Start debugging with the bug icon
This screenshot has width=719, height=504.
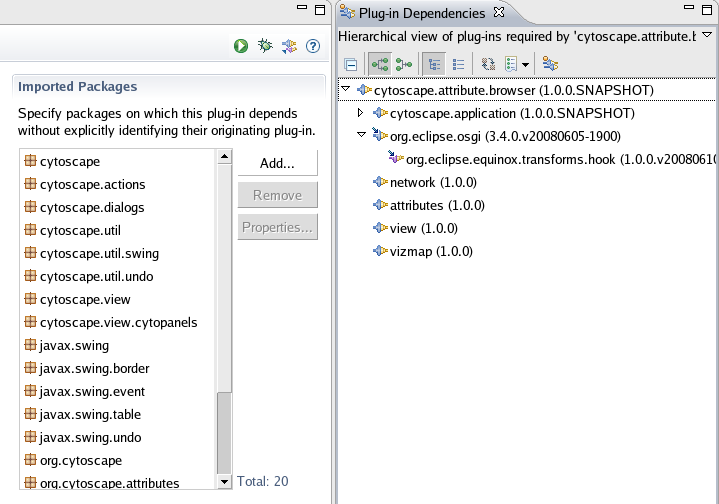(x=265, y=45)
